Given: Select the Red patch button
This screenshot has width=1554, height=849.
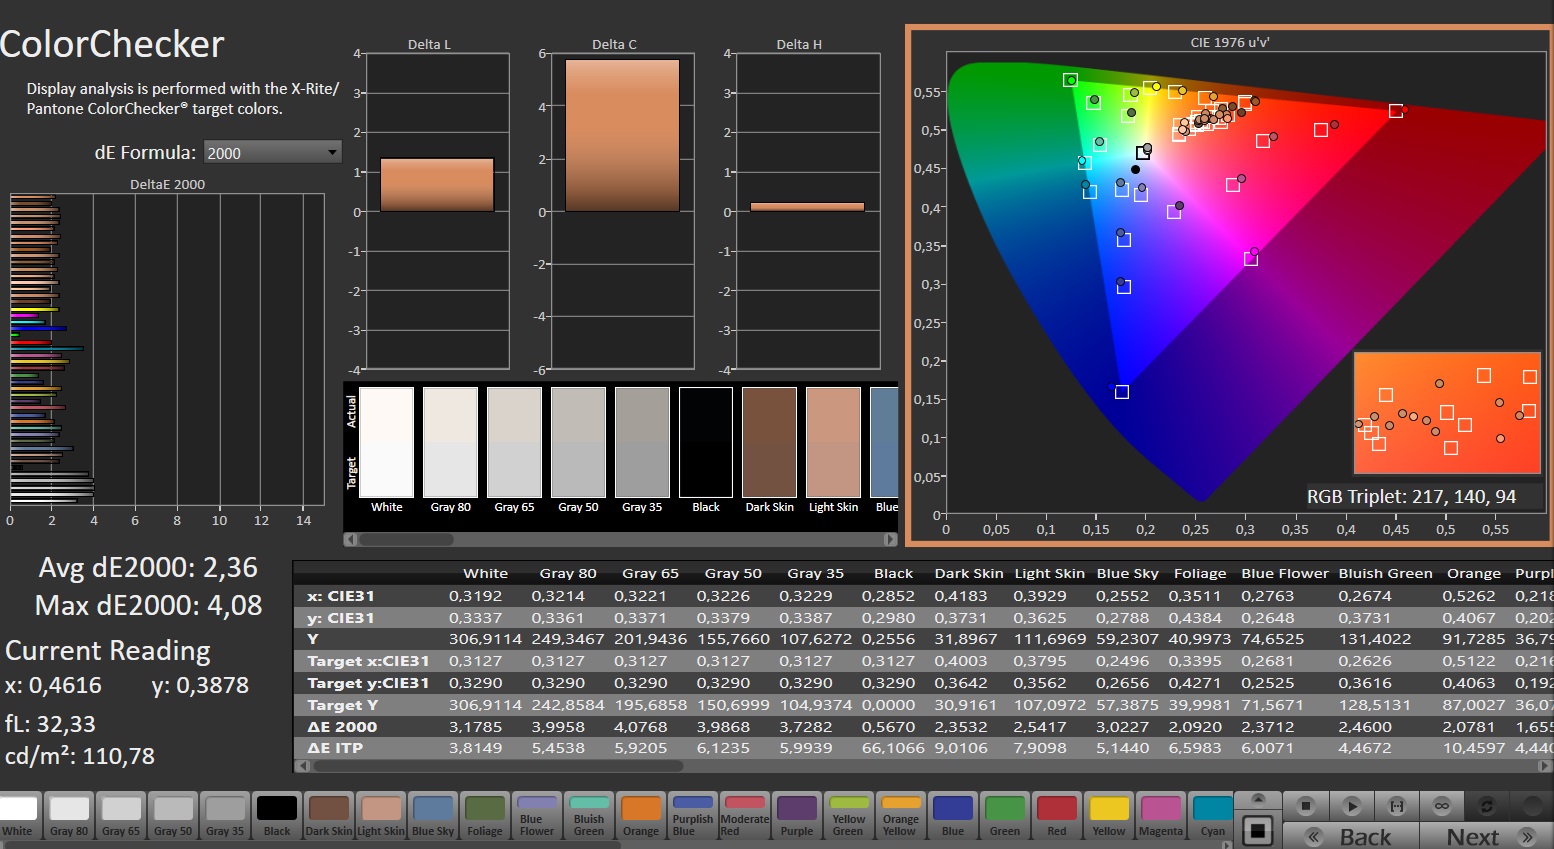Looking at the screenshot, I should tap(1057, 815).
